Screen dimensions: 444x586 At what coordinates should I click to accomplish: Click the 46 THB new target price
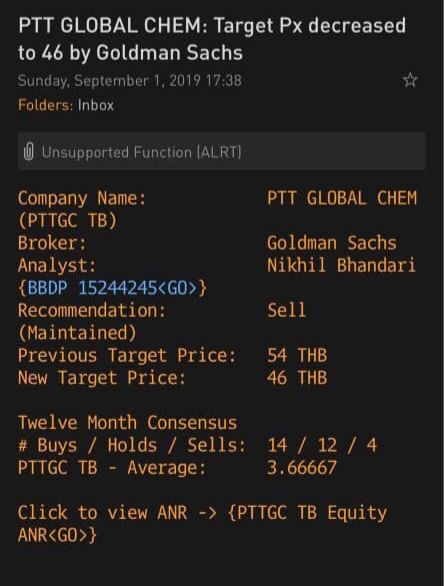pyautogui.click(x=297, y=377)
